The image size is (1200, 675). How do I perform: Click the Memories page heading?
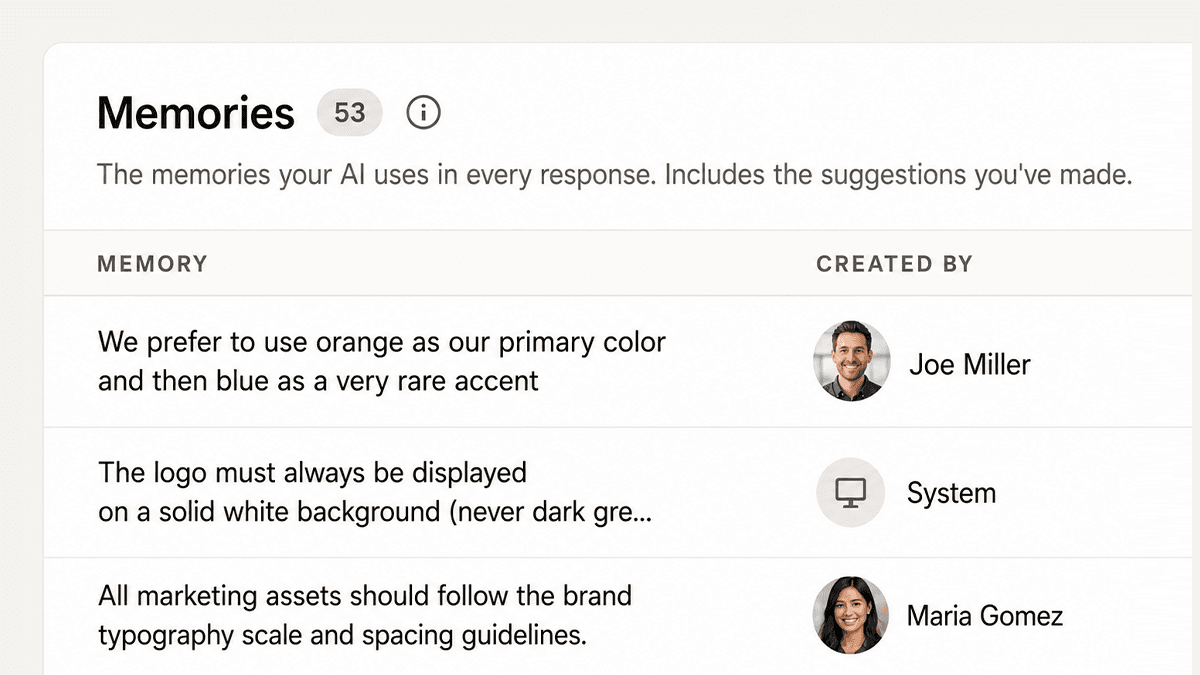coord(196,113)
